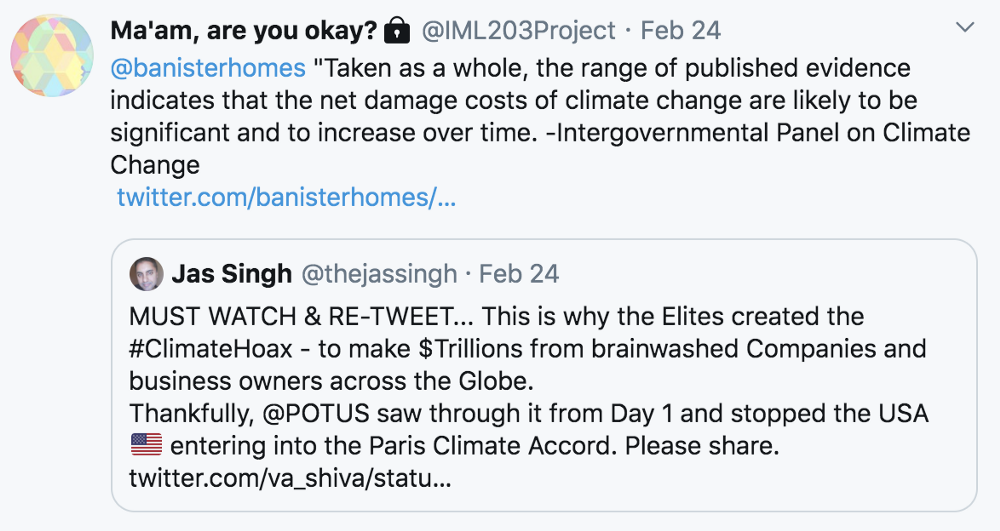Image resolution: width=1000 pixels, height=531 pixels.
Task: Open the main tweet's Feb 24 timestamp
Action: tap(680, 31)
